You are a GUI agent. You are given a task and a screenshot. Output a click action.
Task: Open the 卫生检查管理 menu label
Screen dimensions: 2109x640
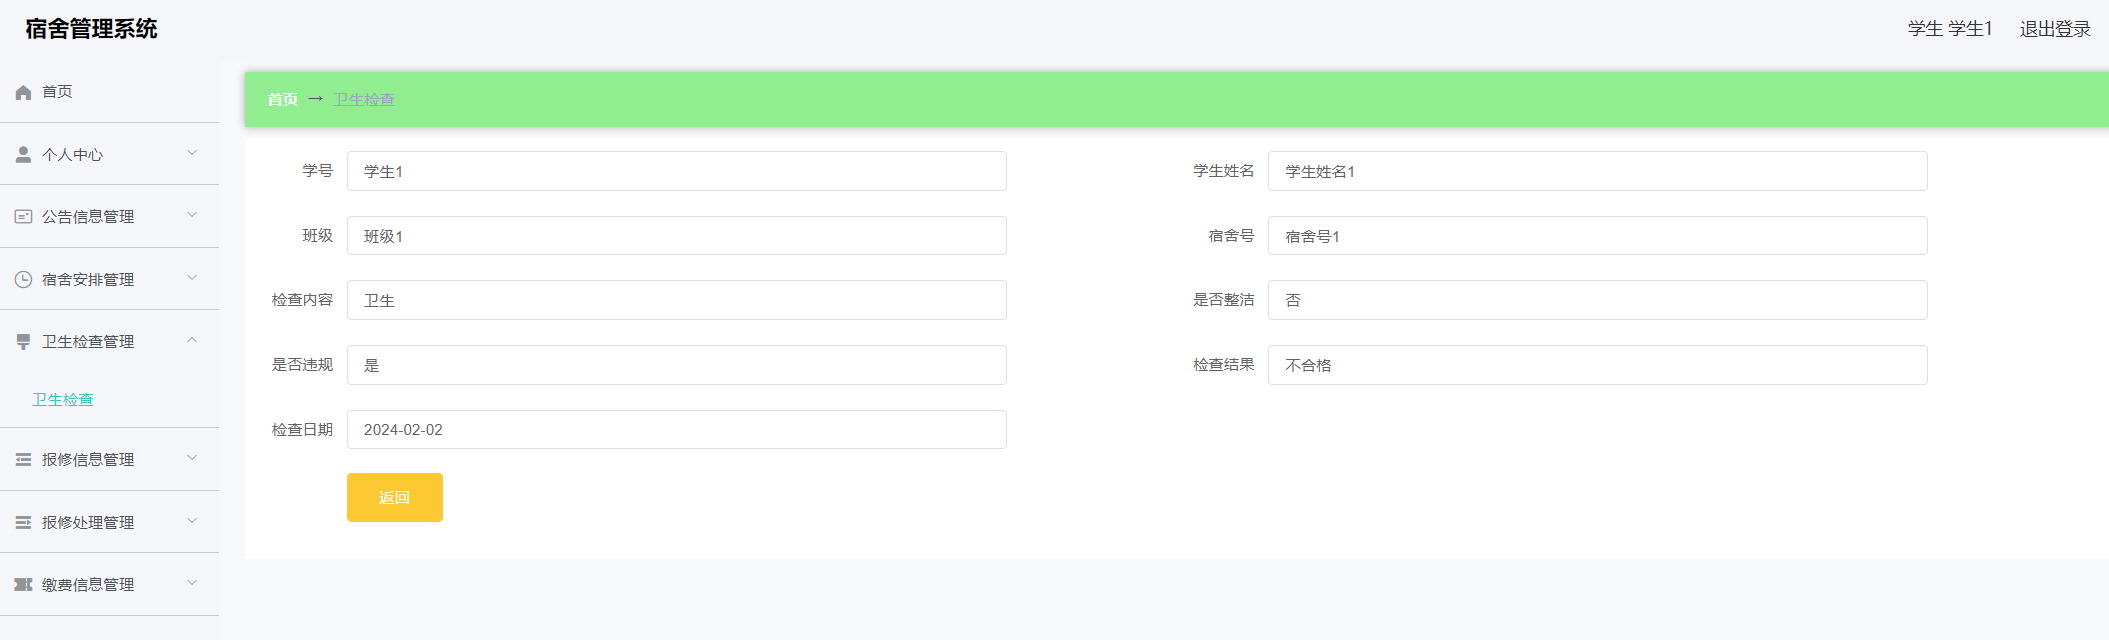(88, 342)
